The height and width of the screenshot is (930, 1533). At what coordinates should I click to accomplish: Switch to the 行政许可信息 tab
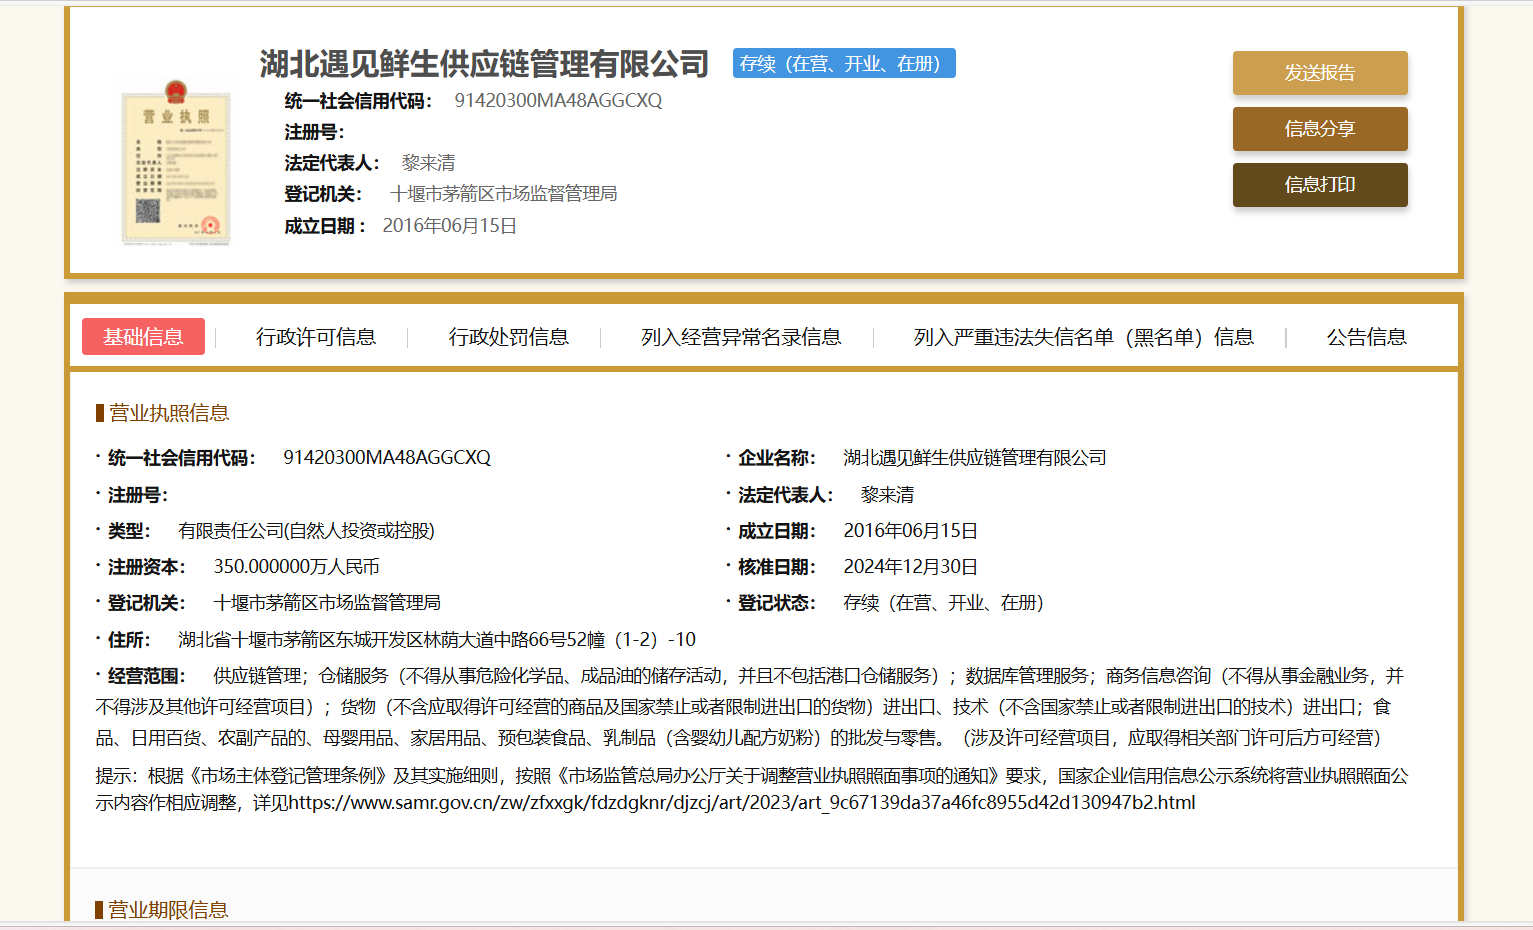[x=316, y=337]
